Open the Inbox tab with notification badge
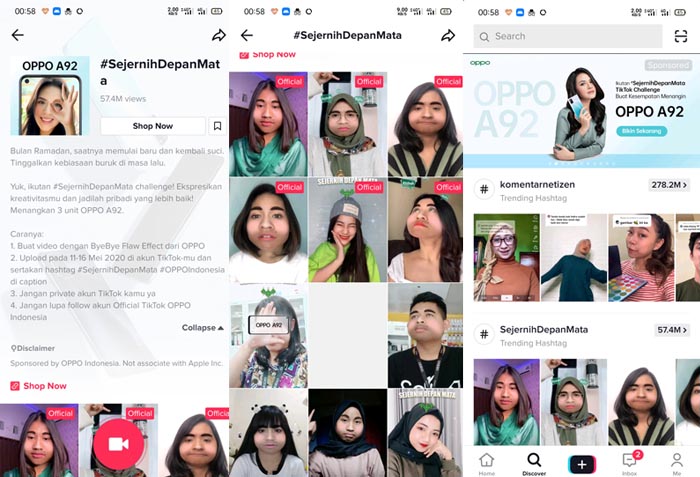 (x=630, y=464)
